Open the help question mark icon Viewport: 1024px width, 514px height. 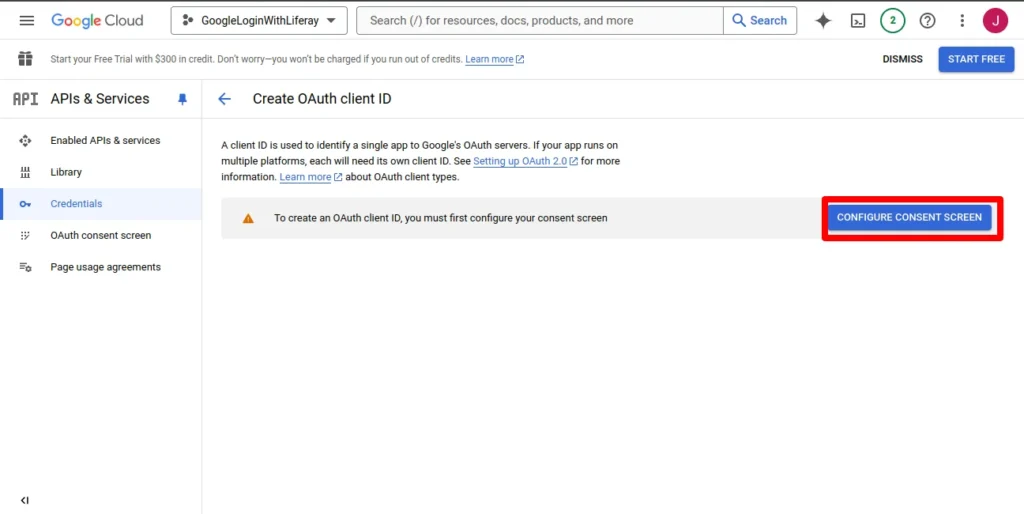928,20
